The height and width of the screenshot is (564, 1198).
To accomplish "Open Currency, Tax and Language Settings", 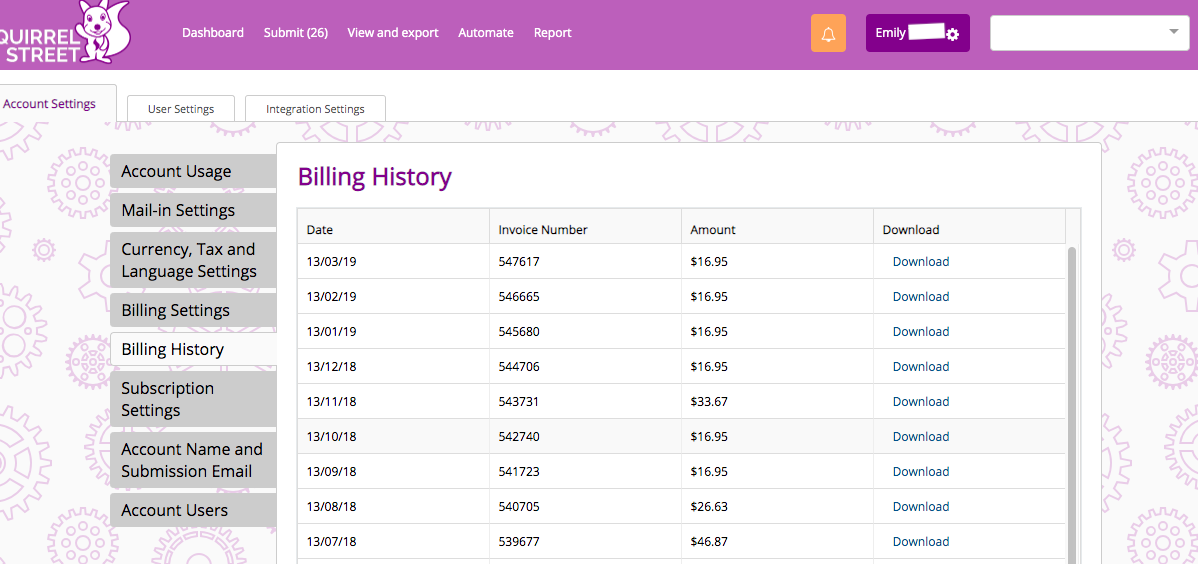I will click(x=193, y=260).
